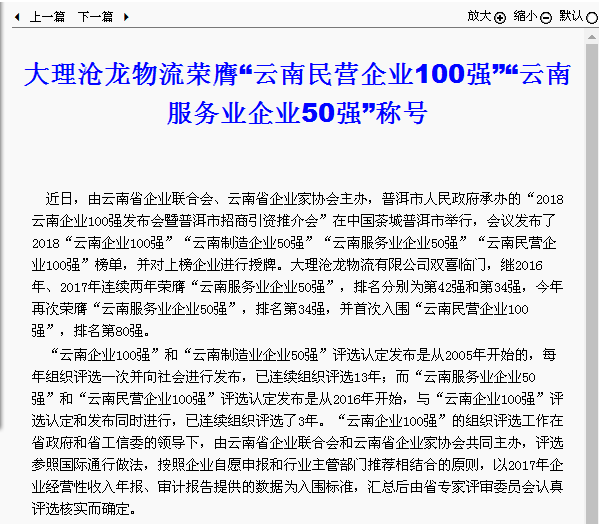Click the second paragraph about 评选认定发布

297,432
